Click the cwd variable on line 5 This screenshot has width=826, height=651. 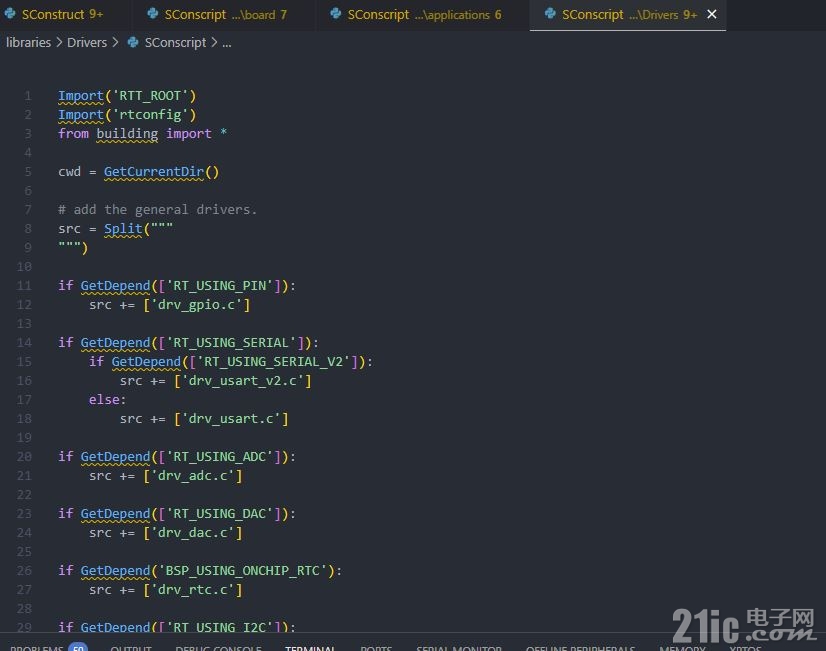pyautogui.click(x=70, y=172)
